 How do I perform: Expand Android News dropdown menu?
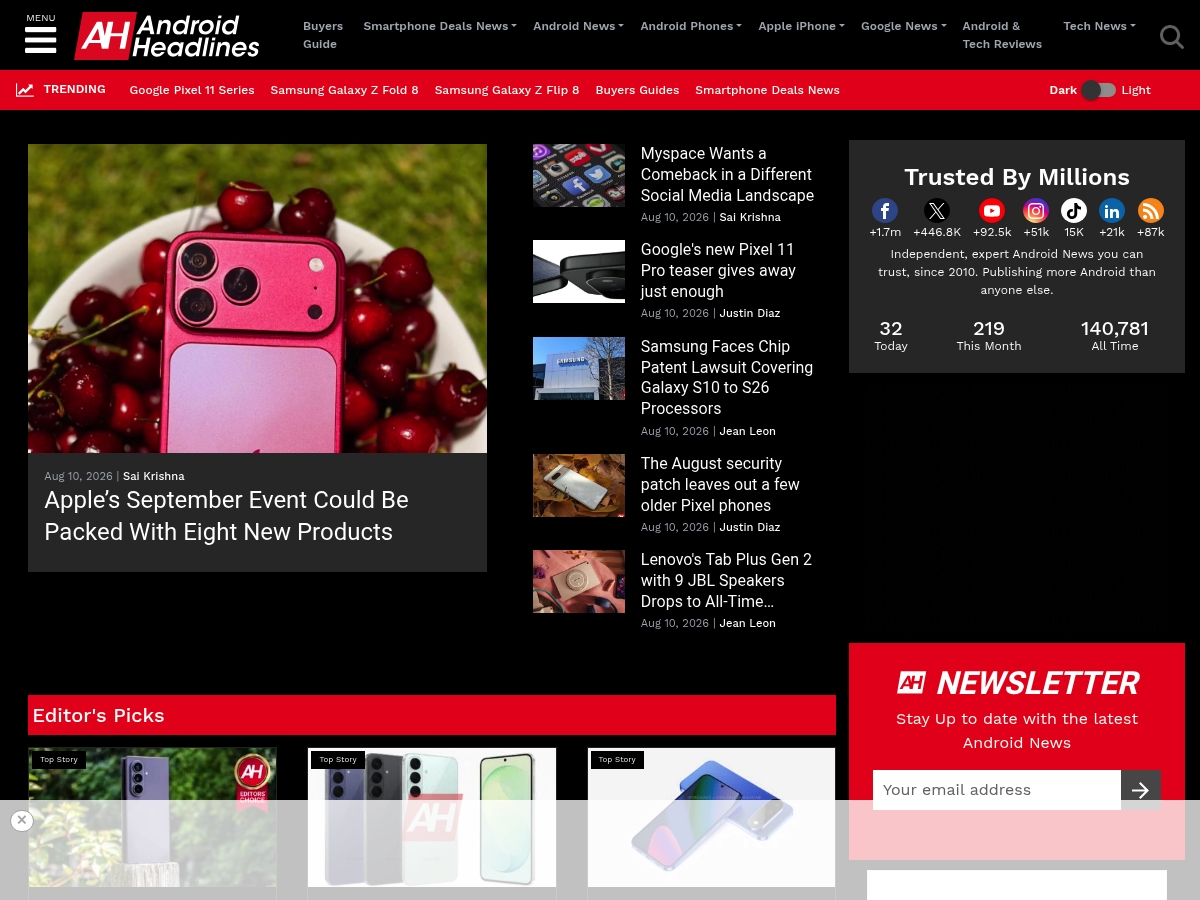[578, 26]
